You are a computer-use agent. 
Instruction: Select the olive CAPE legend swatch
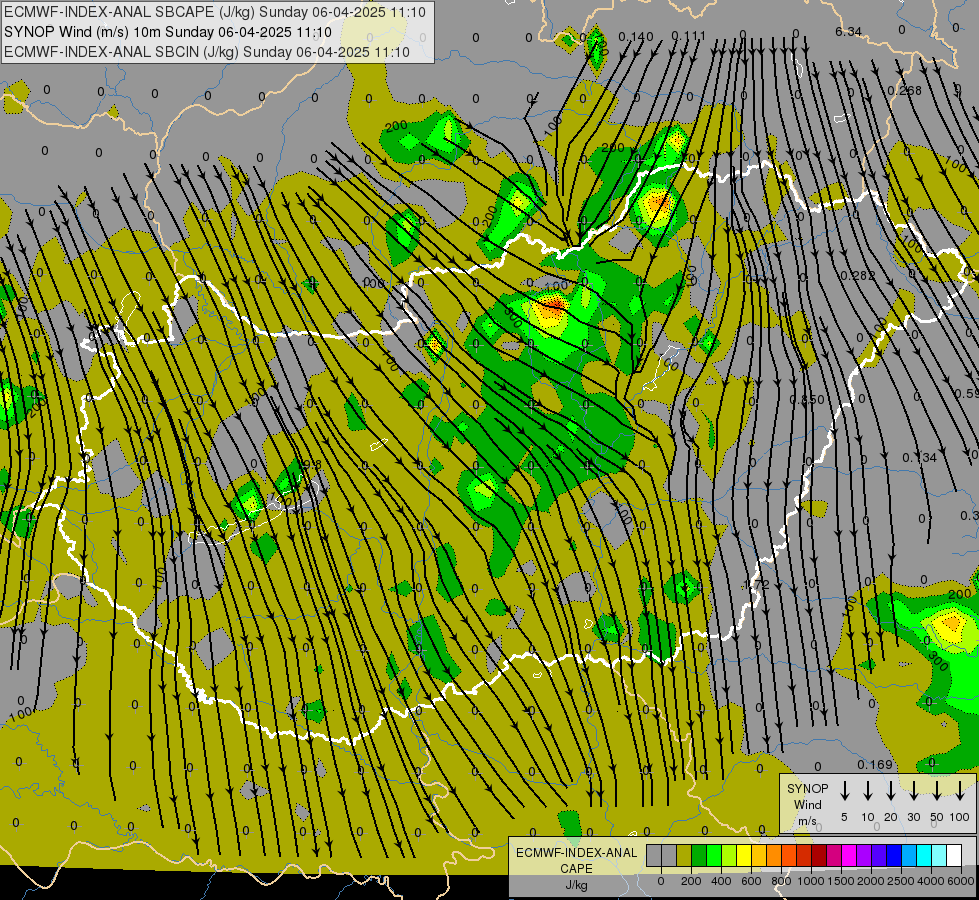tap(684, 856)
